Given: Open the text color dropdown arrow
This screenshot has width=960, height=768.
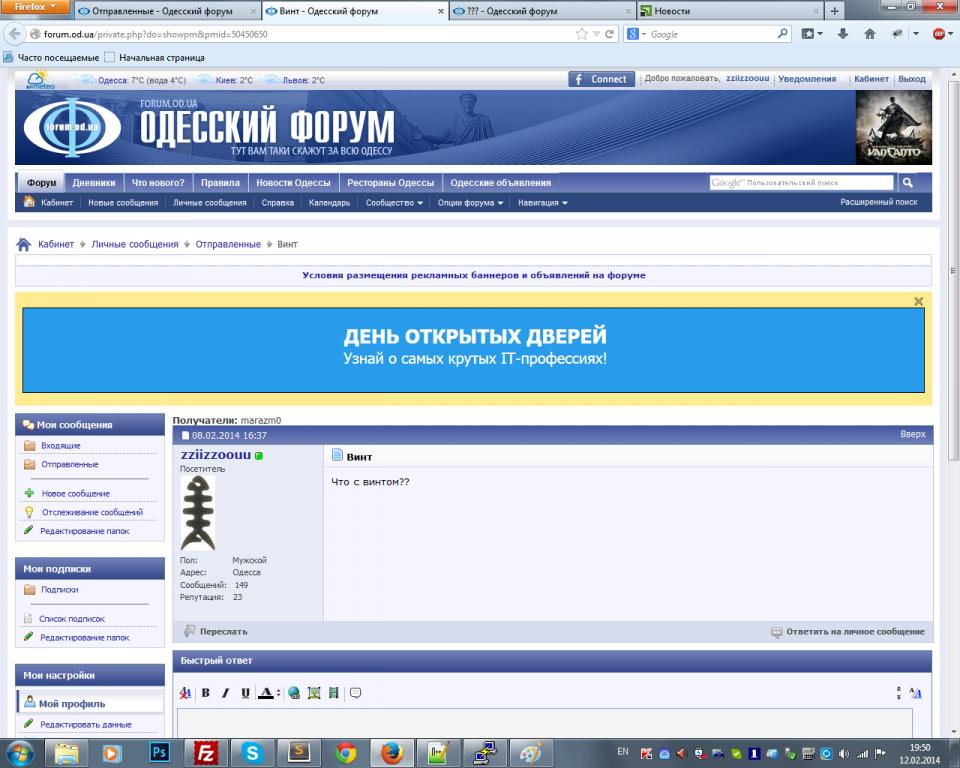Looking at the screenshot, I should (x=278, y=693).
